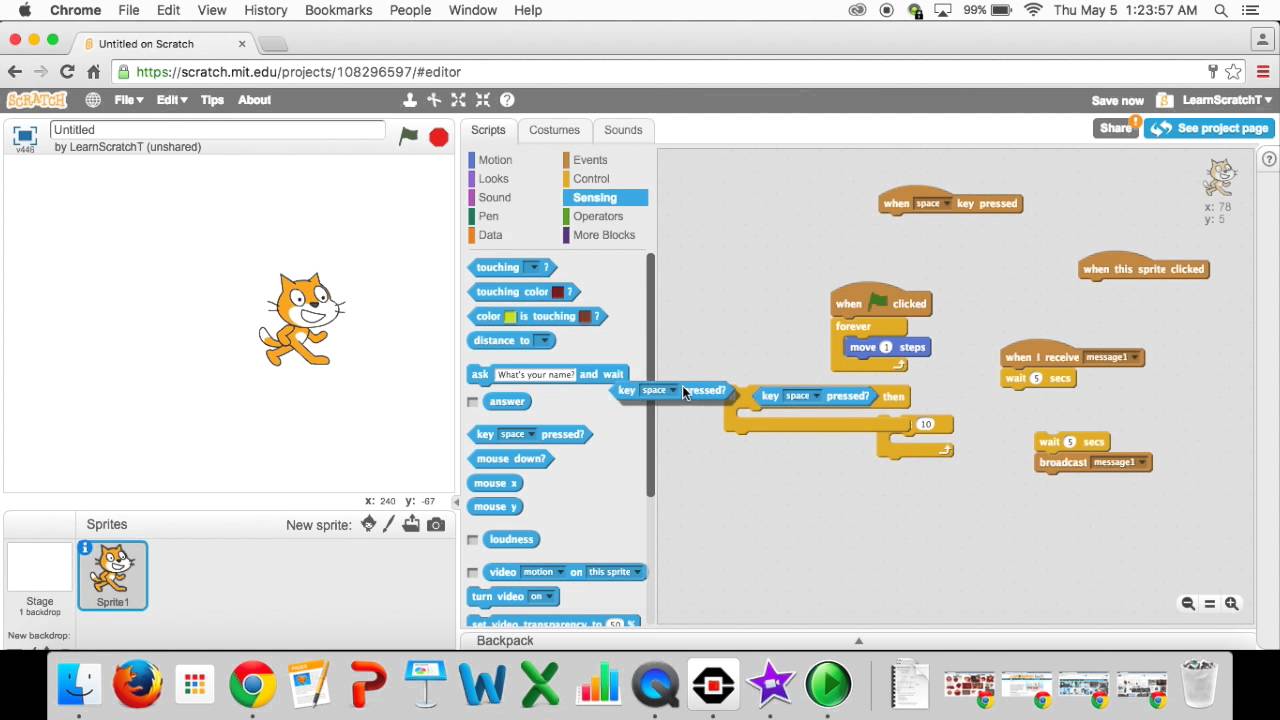Zoom out the scripts area

tap(1188, 604)
